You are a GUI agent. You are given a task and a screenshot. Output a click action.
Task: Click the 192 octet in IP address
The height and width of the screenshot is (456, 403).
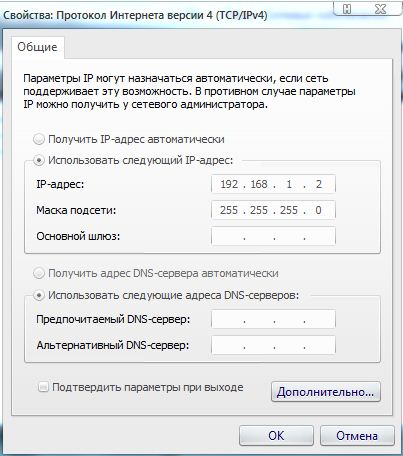pos(229,184)
